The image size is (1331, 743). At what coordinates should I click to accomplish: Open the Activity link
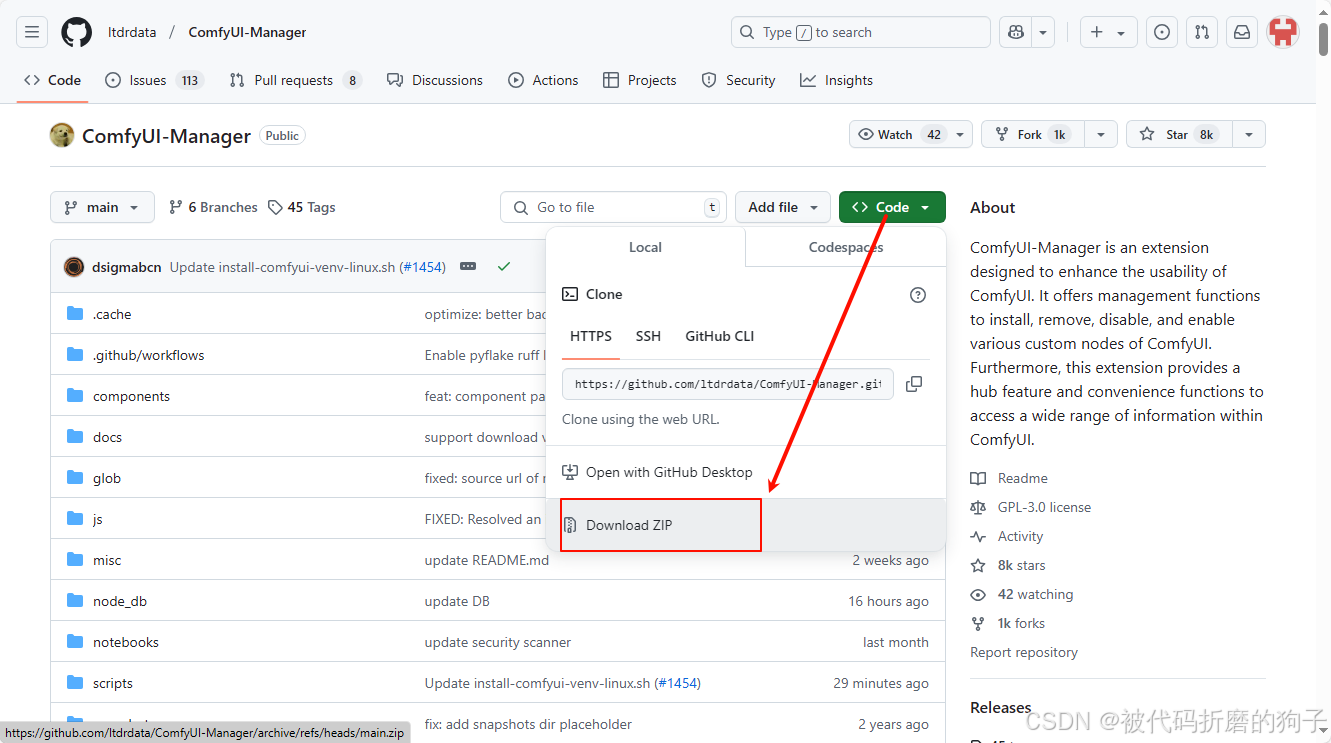[1007, 536]
